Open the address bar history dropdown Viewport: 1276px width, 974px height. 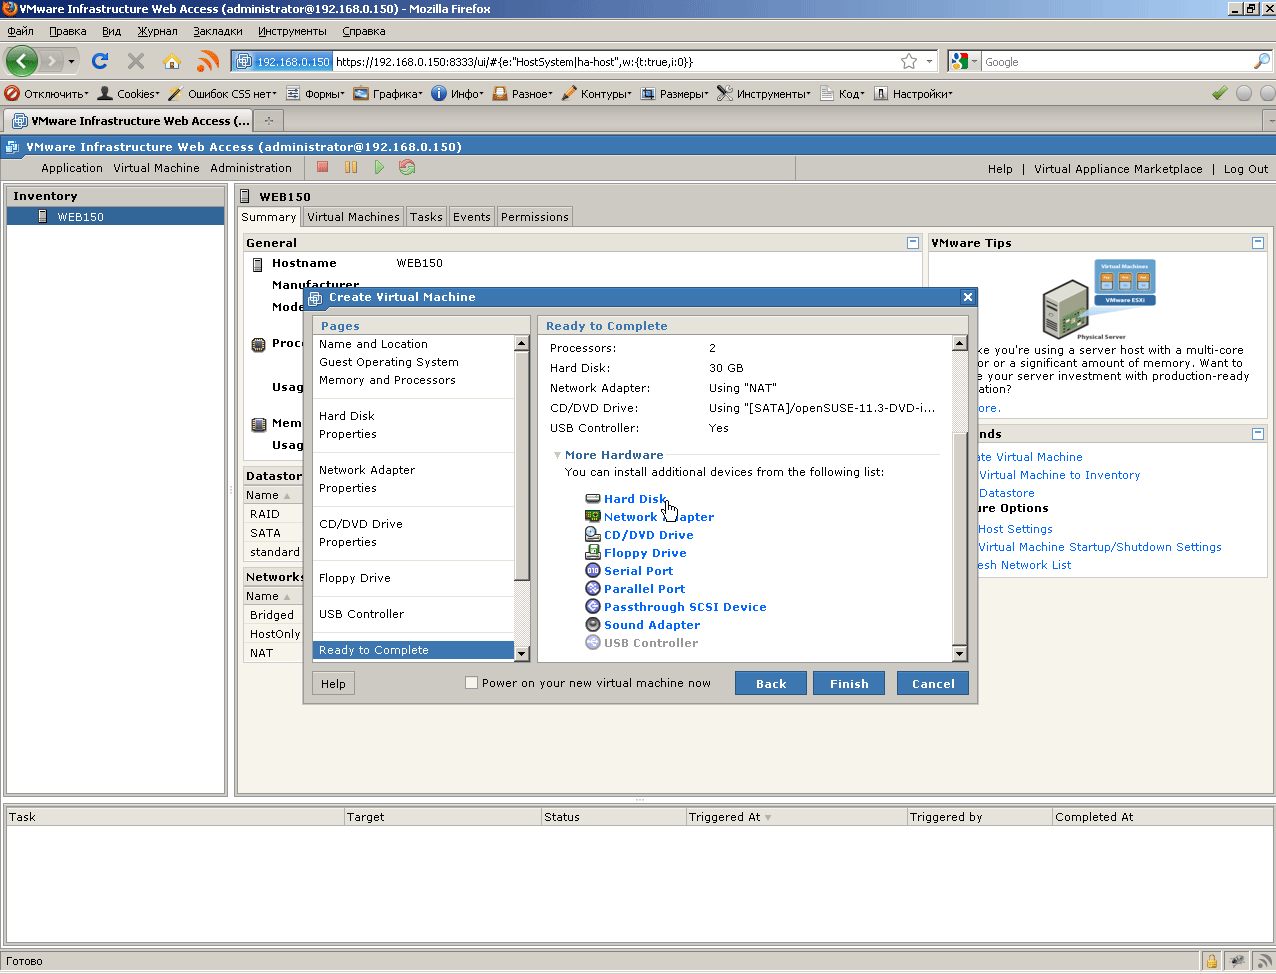pos(929,61)
